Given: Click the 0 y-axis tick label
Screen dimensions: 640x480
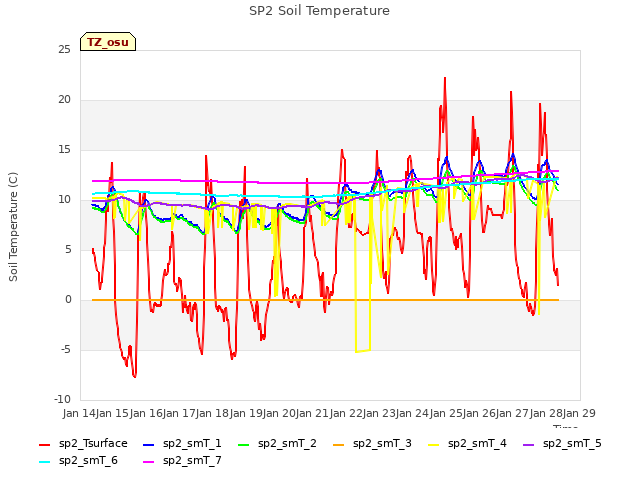Looking at the screenshot, I should [x=68, y=300].
